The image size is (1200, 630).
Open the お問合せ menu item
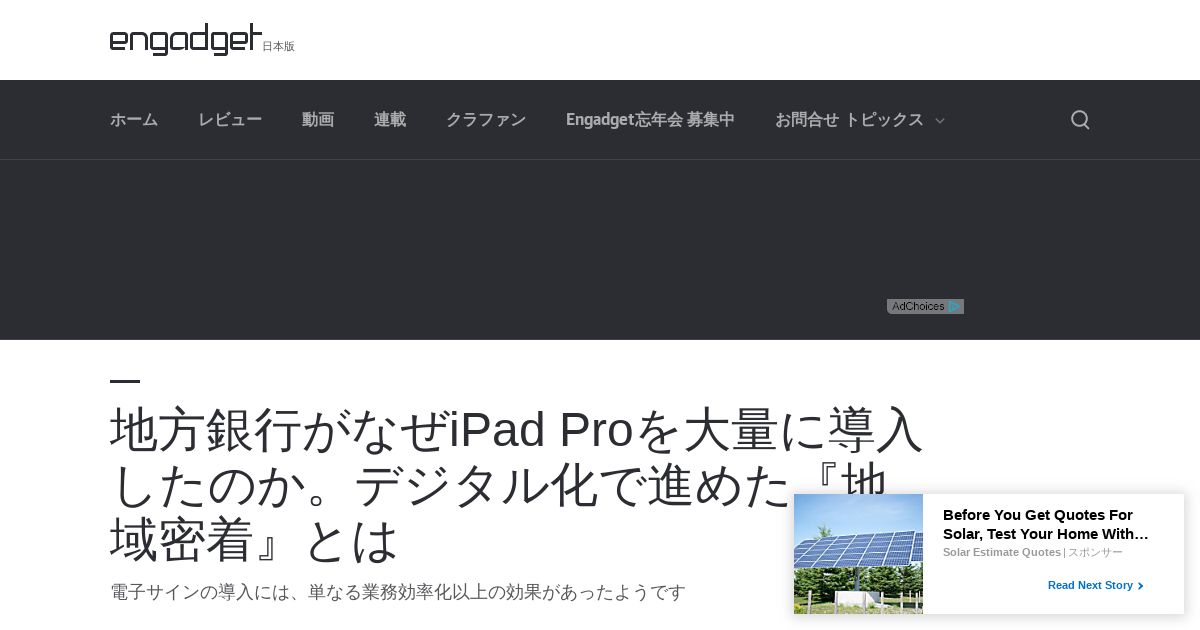pos(807,120)
